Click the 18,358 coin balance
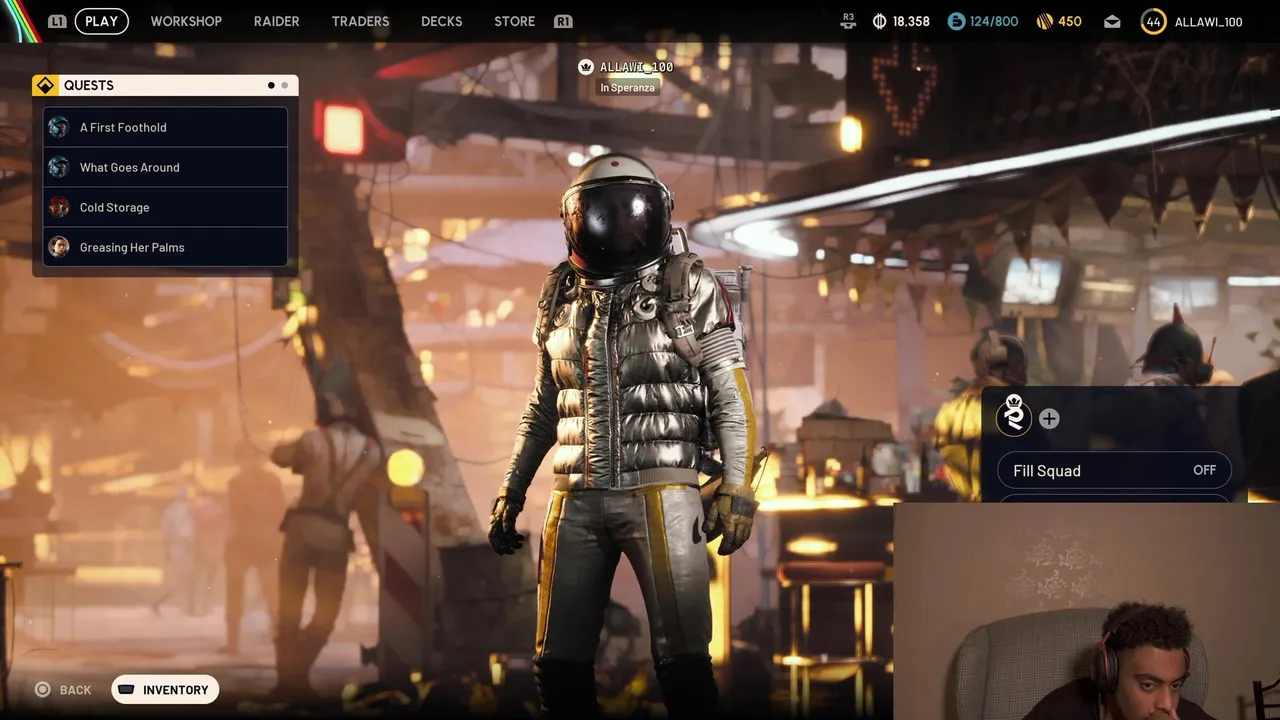The image size is (1280, 720). pos(911,22)
